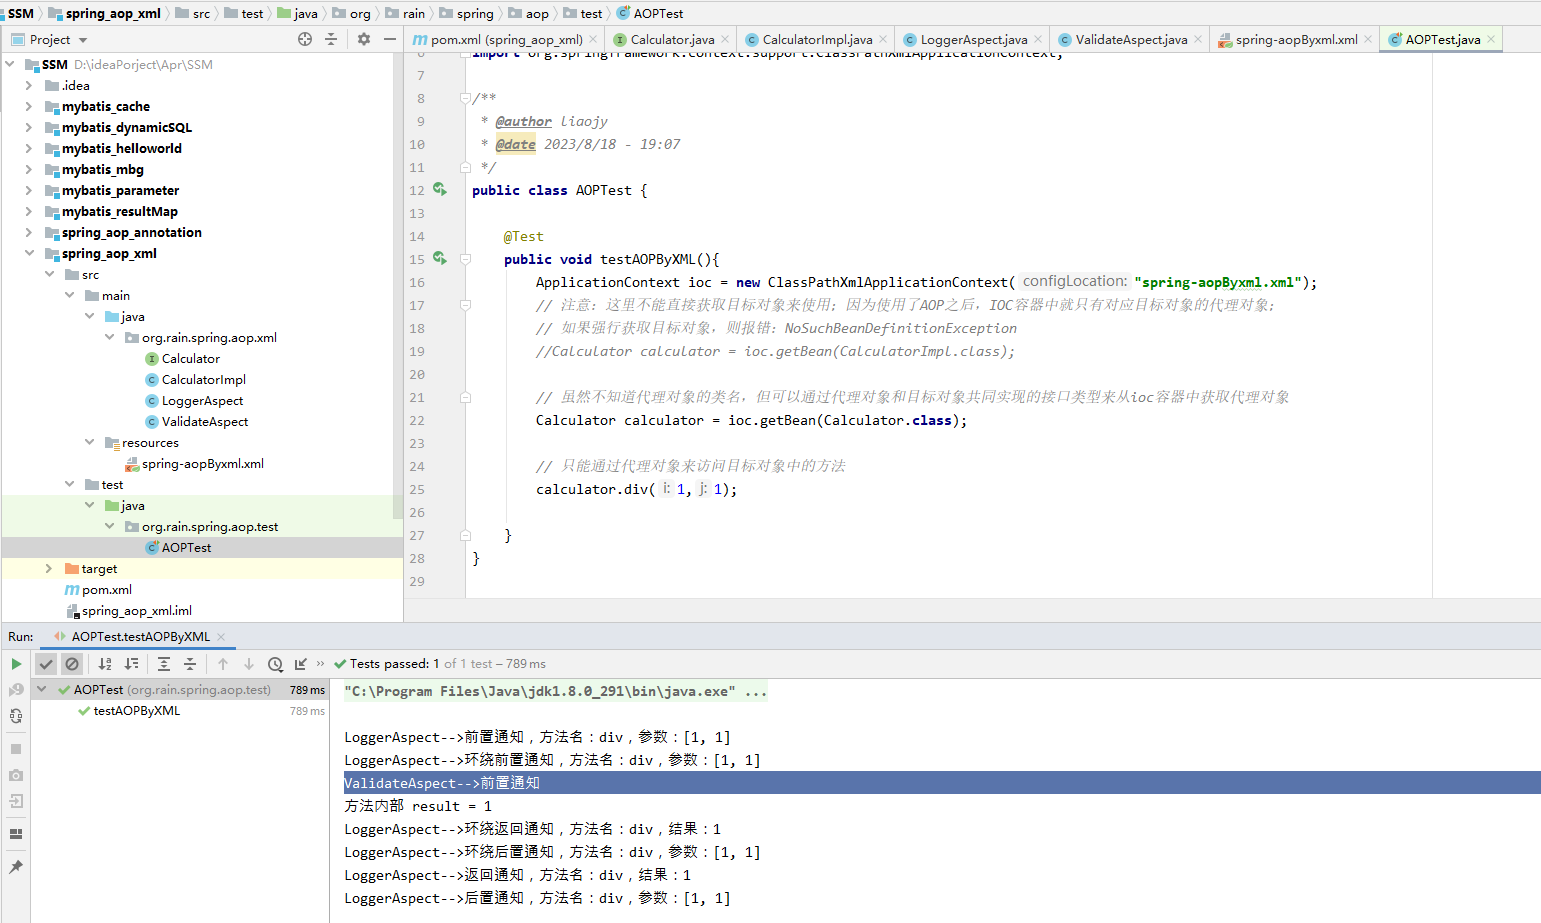Sort test results alphabetically
This screenshot has width=1541, height=923.
click(x=105, y=664)
